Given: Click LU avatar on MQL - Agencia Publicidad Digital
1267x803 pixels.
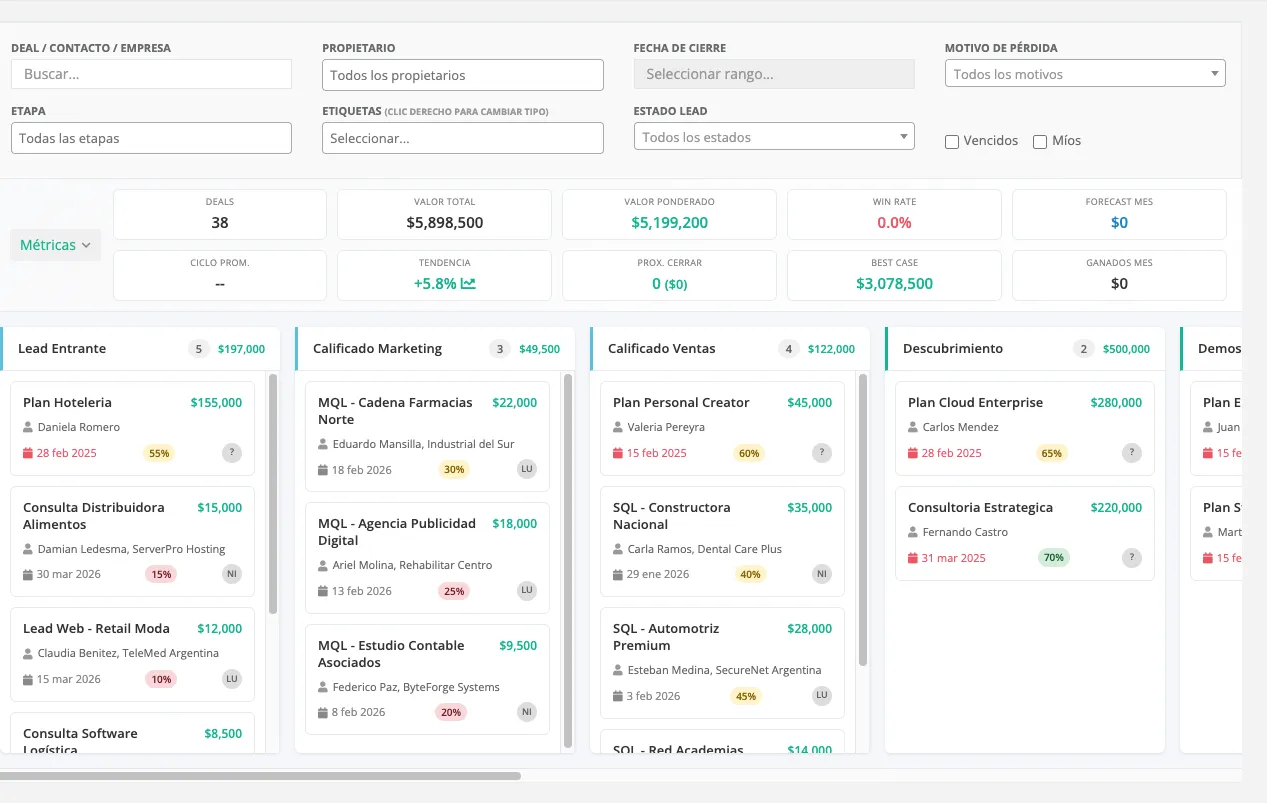Looking at the screenshot, I should coord(527,591).
